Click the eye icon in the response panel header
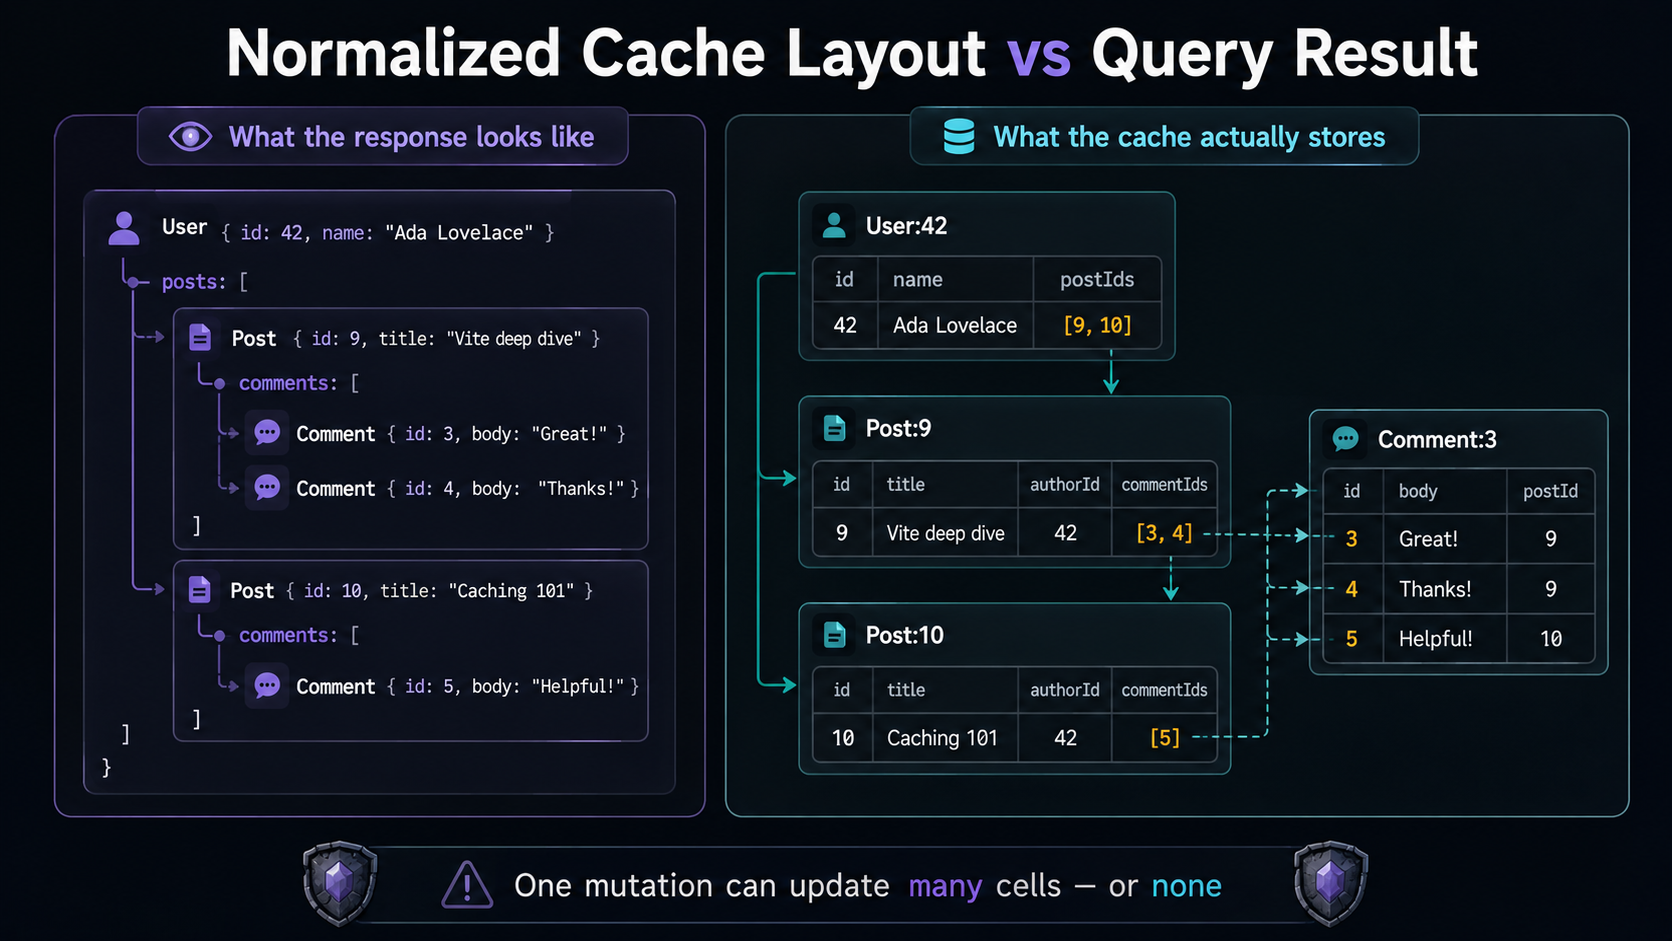Screen dimensions: 1672x941 [190, 136]
